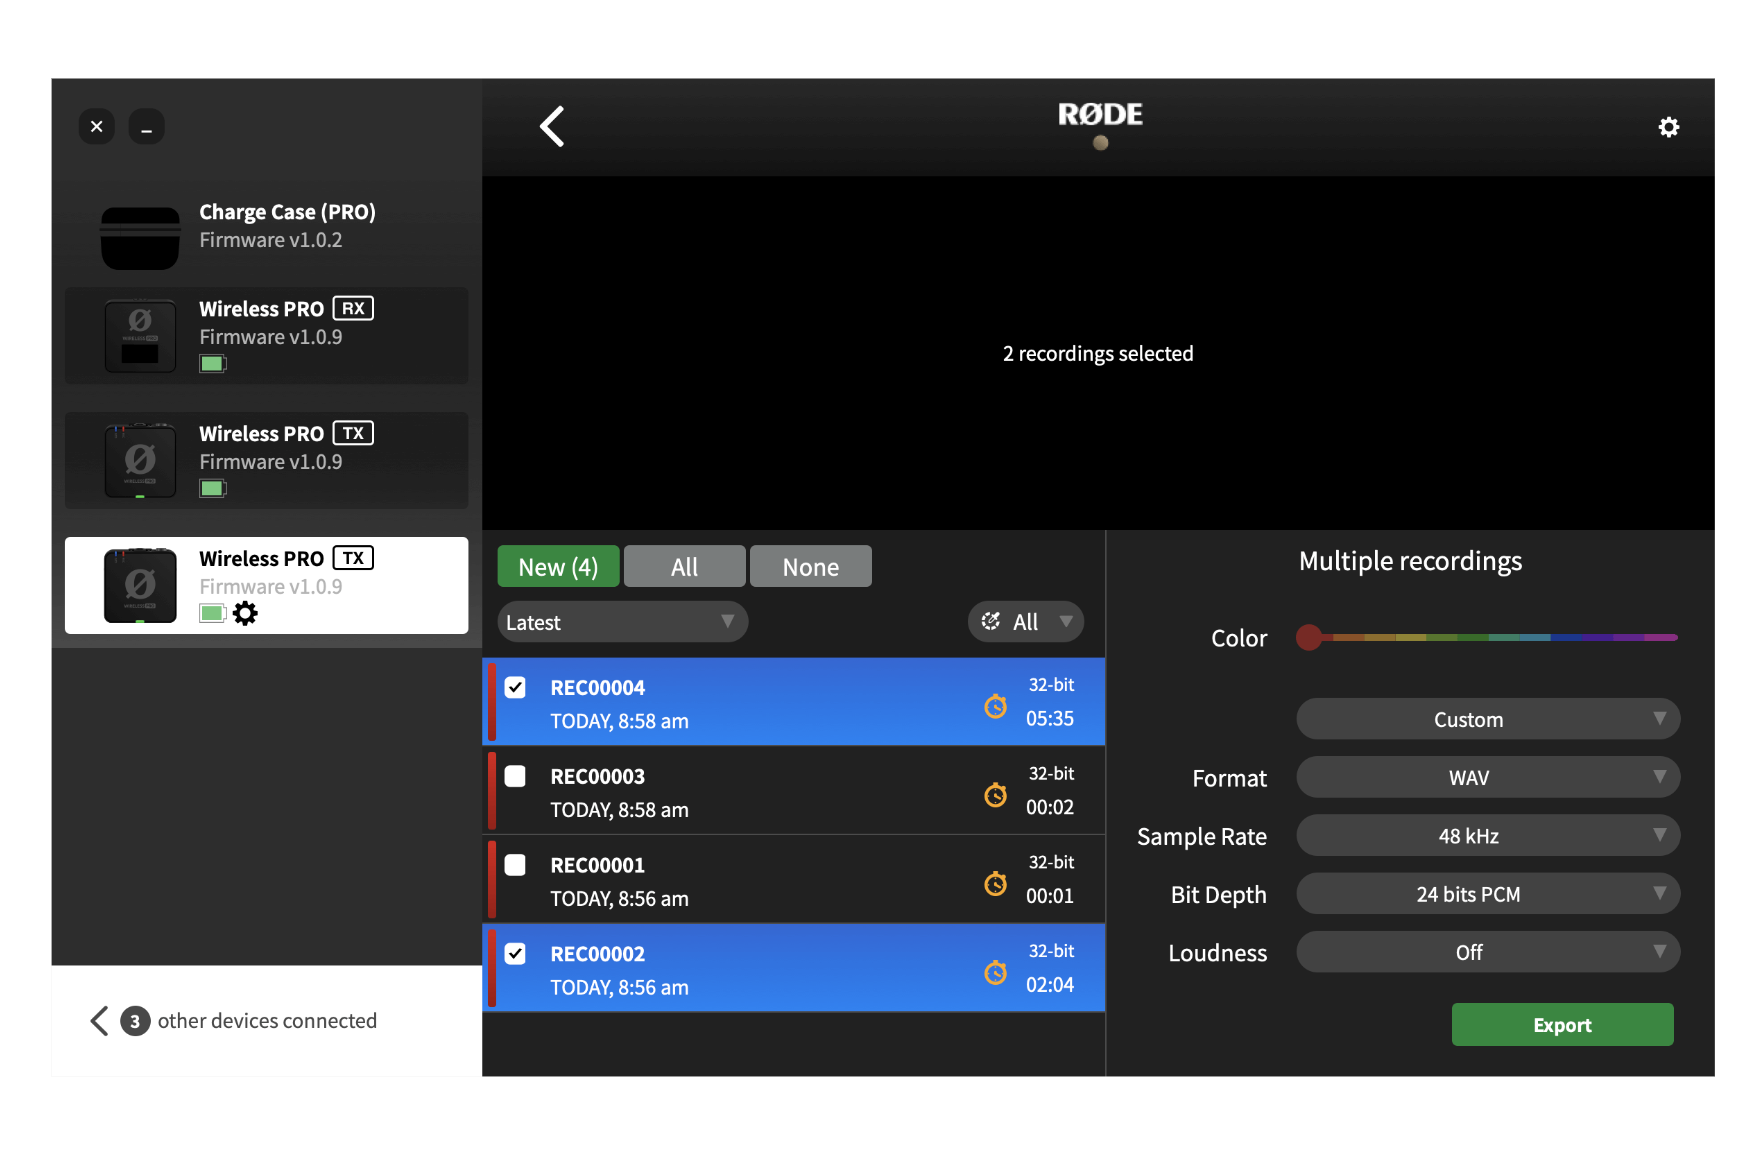The width and height of the screenshot is (1758, 1154).
Task: Check the REC00001 recording checkbox
Action: (515, 865)
